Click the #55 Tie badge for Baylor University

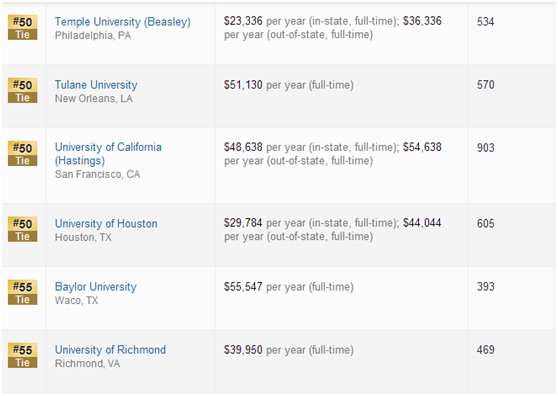pyautogui.click(x=22, y=292)
